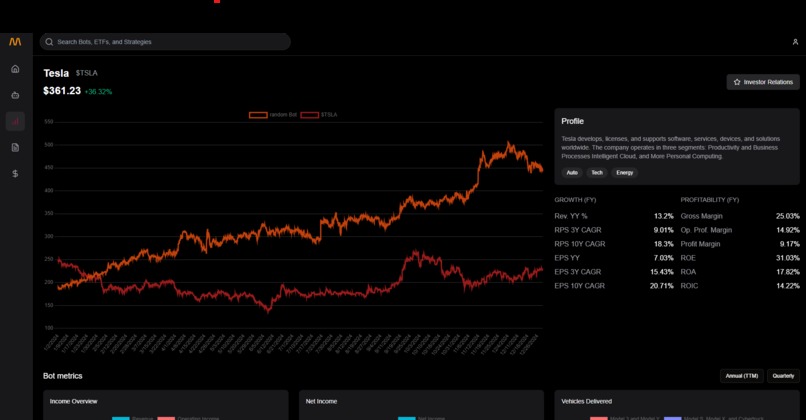This screenshot has height=420, width=806.
Task: Click the 31.03% ROE value
Action: tap(787, 258)
